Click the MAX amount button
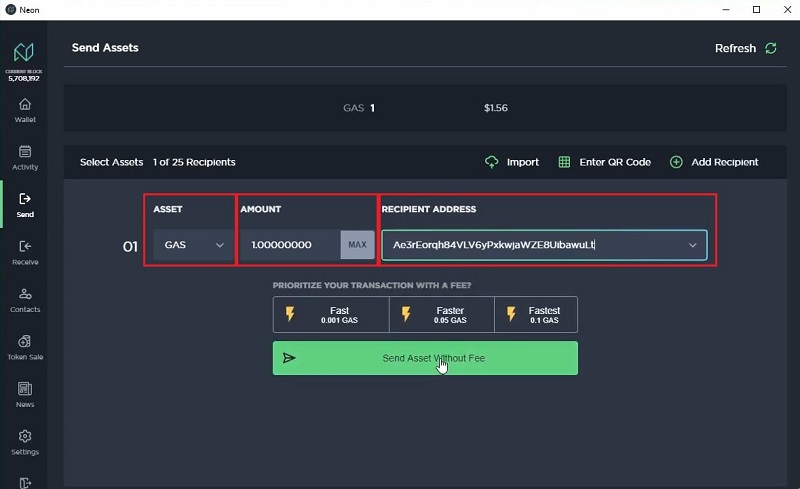 tap(357, 245)
